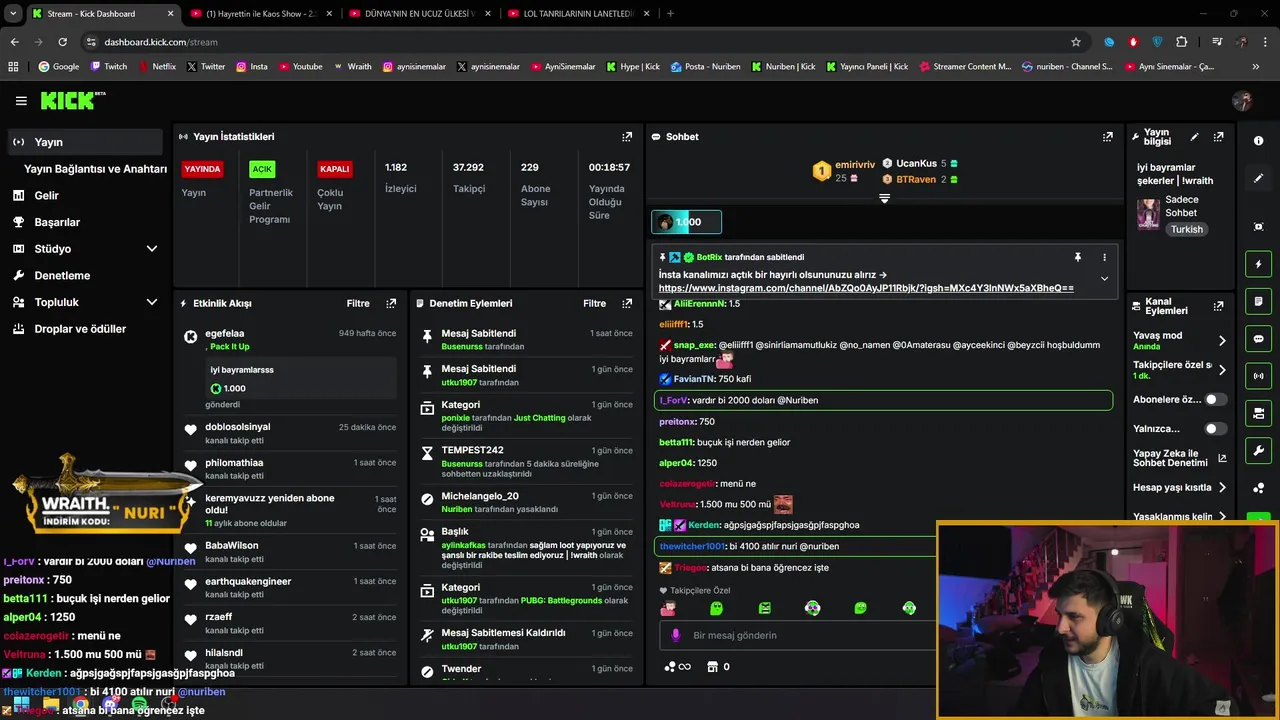Toggle the Yalnızca... switch

[1215, 429]
